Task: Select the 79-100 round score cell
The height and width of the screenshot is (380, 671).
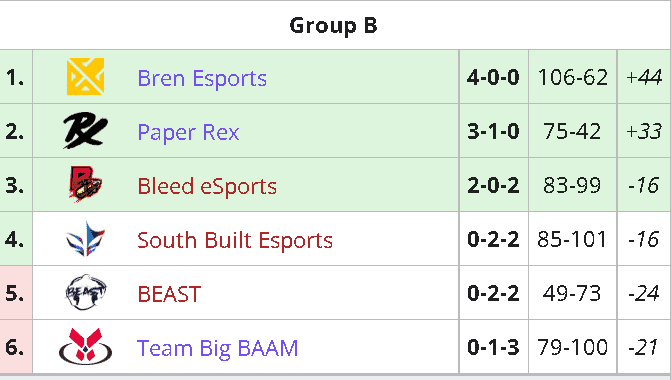Action: coord(573,347)
